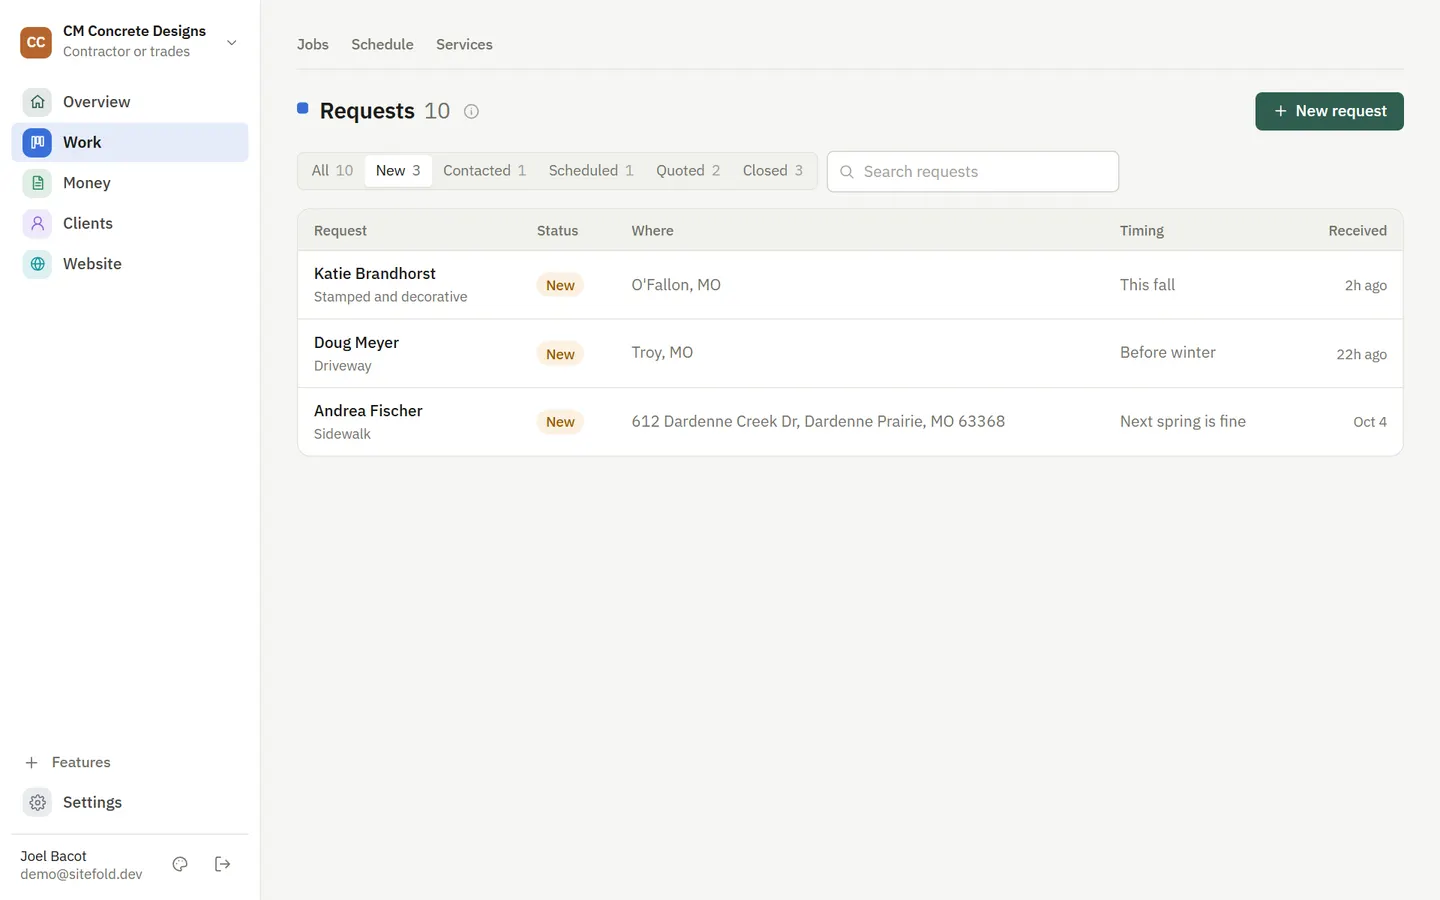Open Katie Brandhorst request
Viewport: 1440px width, 900px height.
click(x=850, y=285)
